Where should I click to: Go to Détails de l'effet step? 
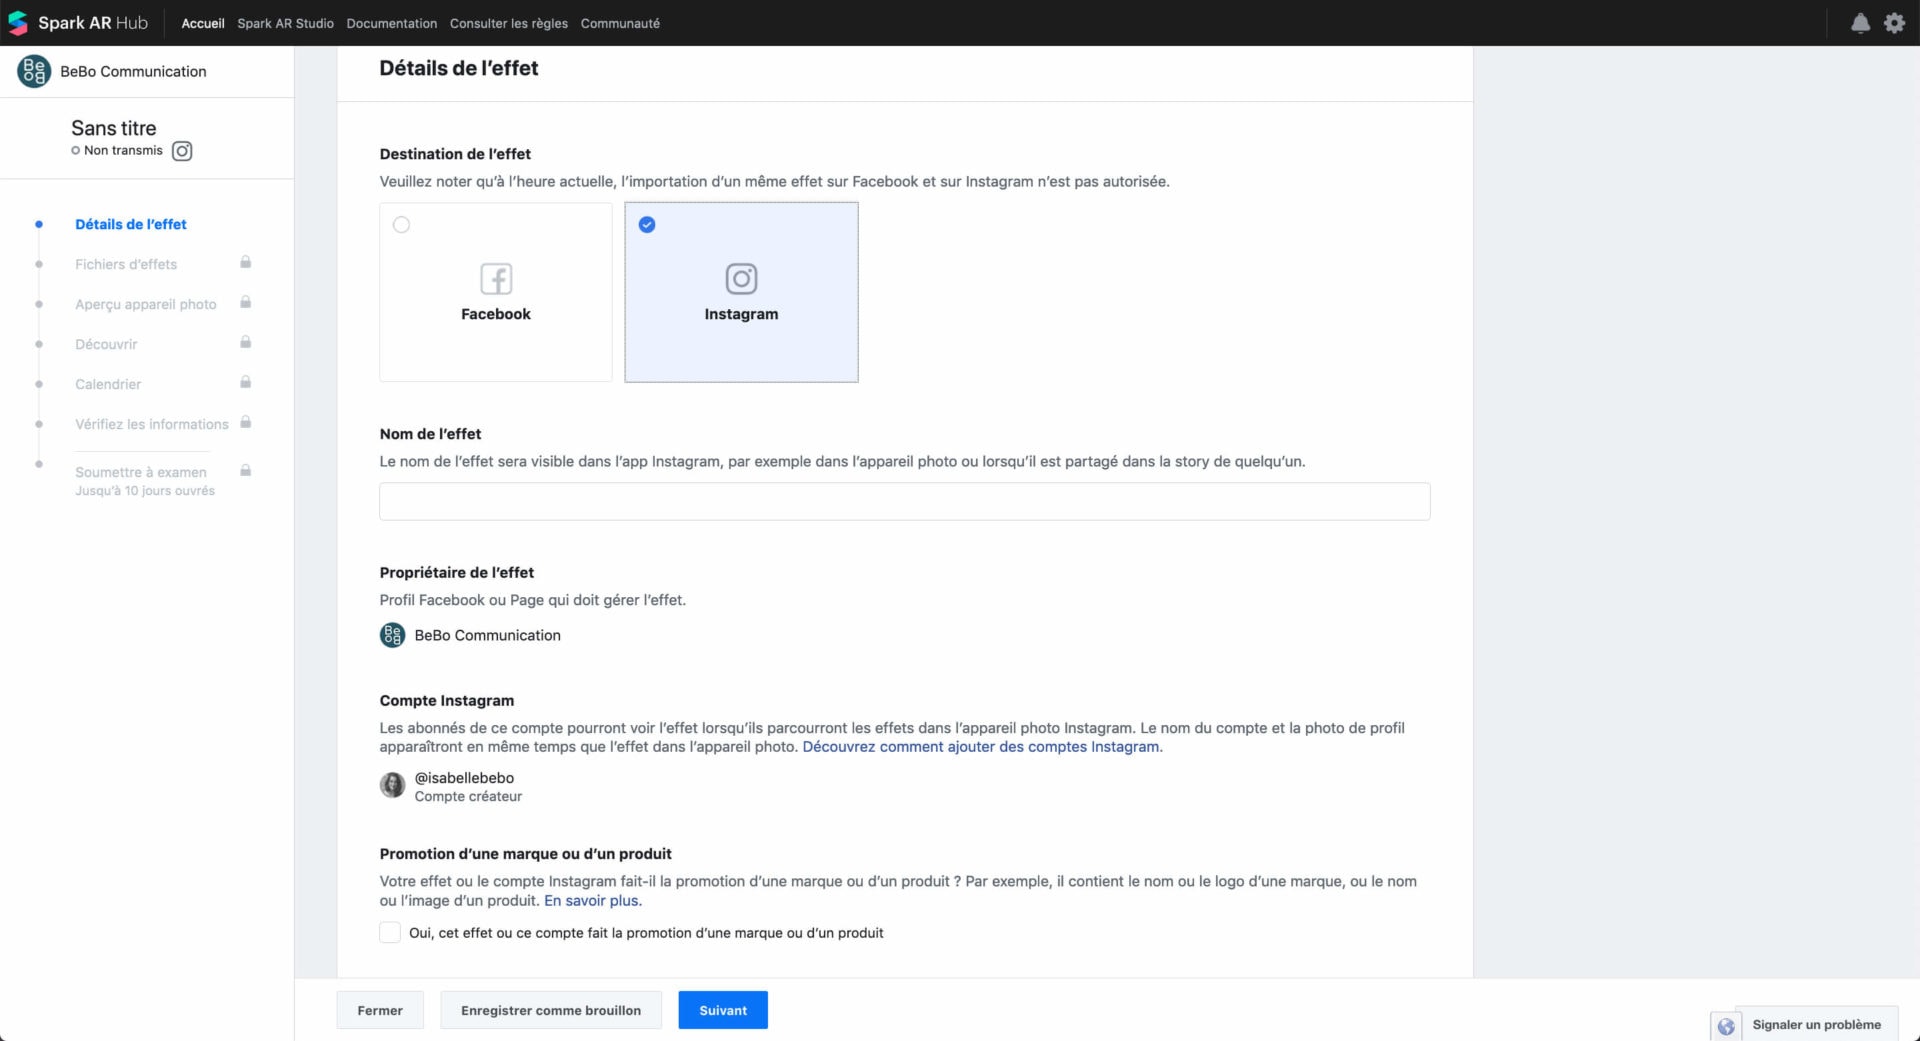click(131, 224)
